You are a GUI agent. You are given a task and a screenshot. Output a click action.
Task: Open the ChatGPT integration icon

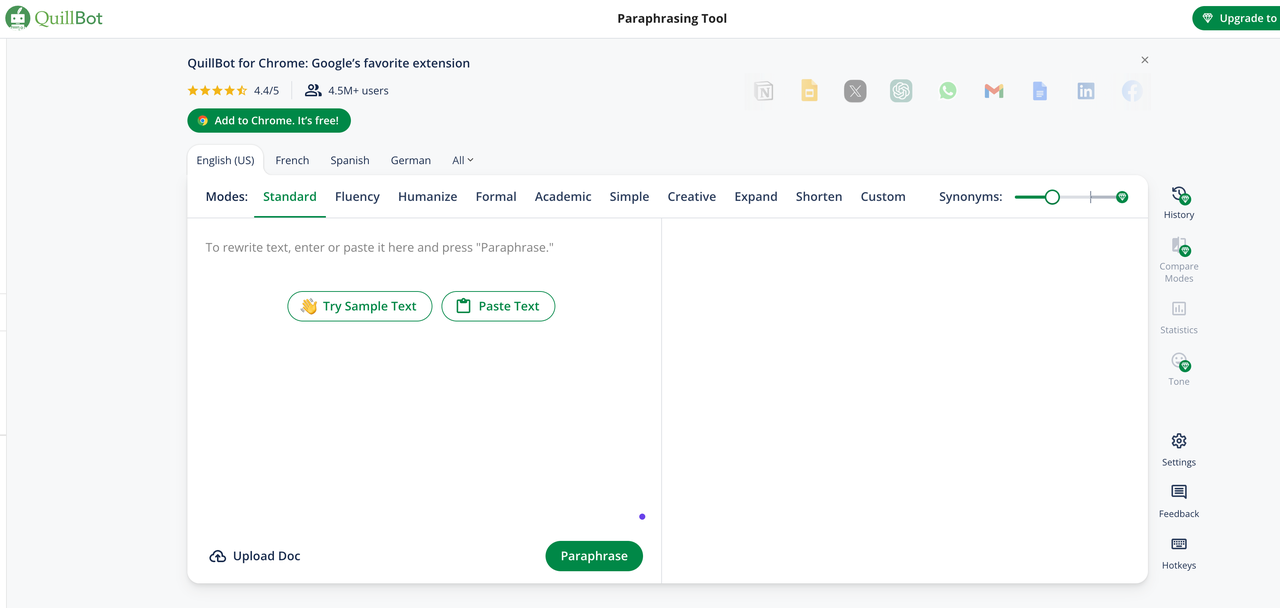click(901, 91)
